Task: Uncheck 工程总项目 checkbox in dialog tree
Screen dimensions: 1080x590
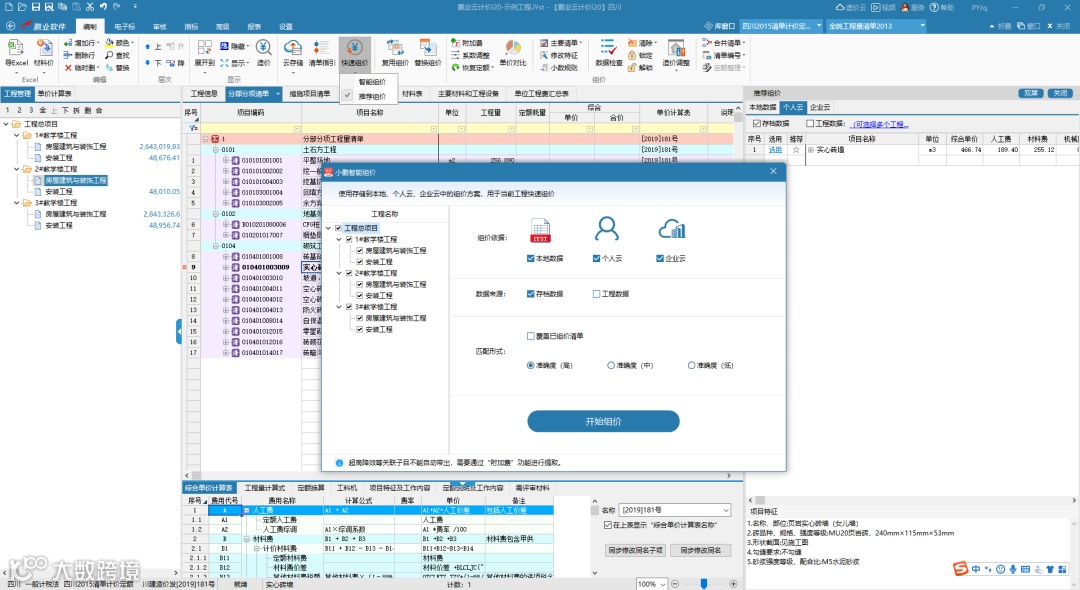Action: coord(338,228)
